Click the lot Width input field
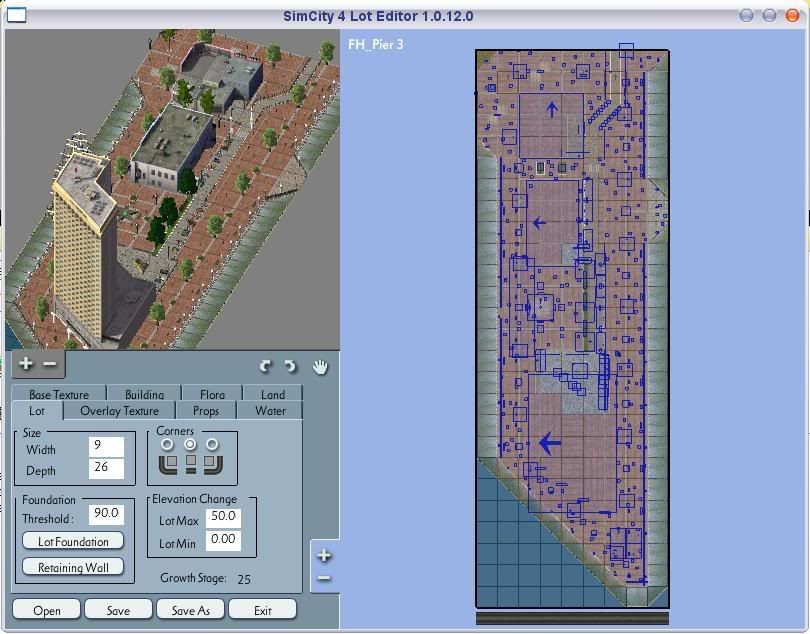 (x=106, y=446)
